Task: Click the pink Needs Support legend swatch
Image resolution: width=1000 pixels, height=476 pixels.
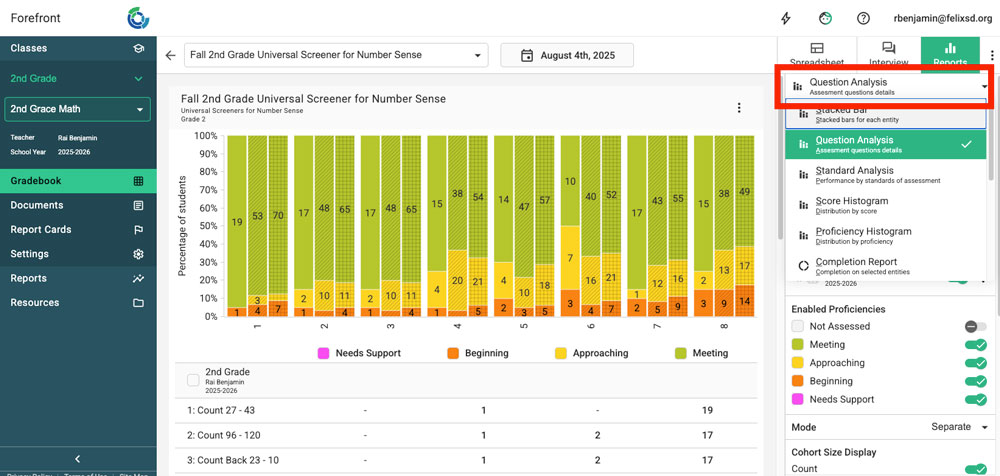Action: pos(323,353)
